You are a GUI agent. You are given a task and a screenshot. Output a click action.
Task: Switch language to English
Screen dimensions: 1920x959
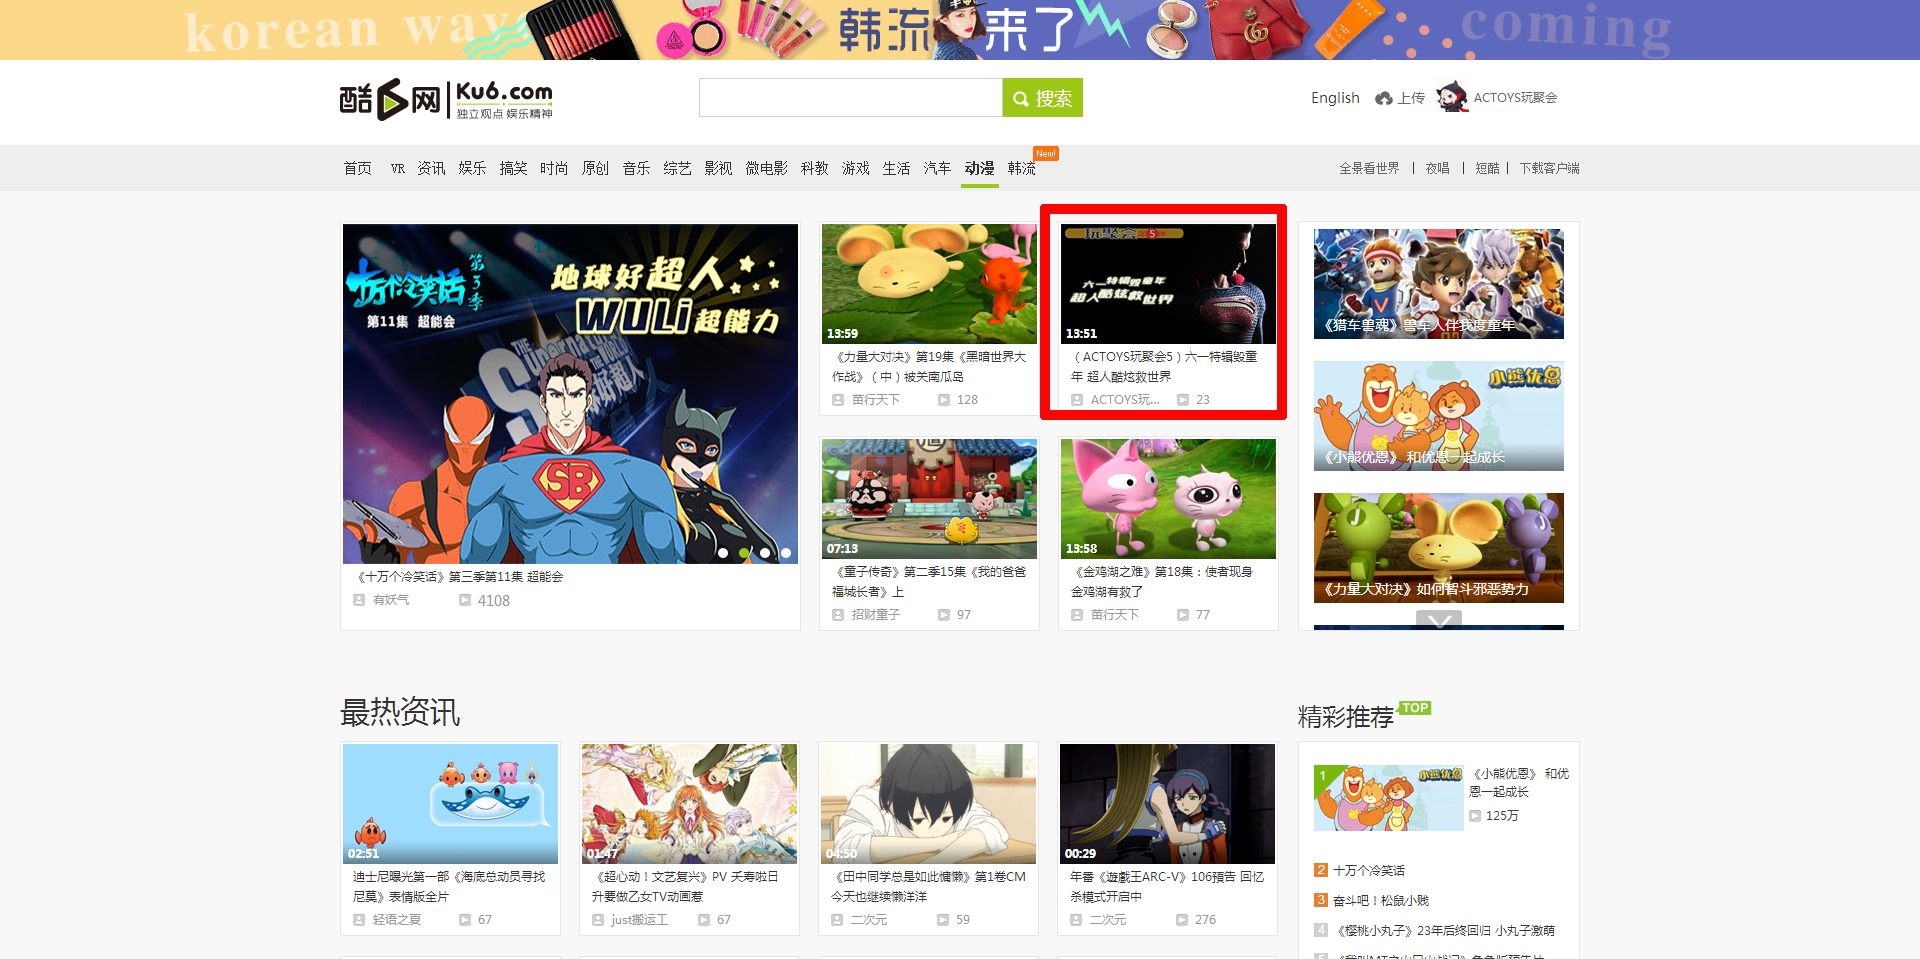[x=1335, y=98]
